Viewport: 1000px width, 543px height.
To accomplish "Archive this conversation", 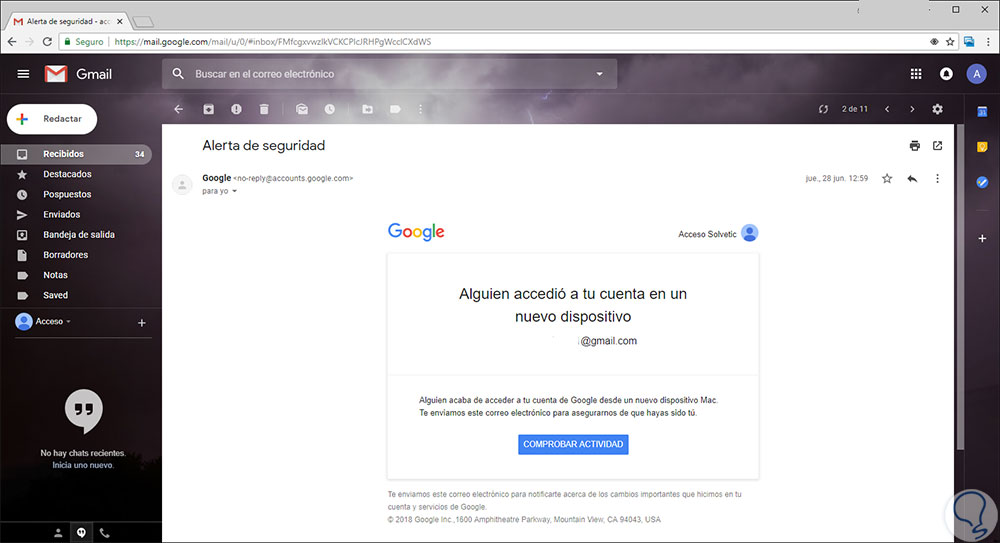I will pos(209,109).
